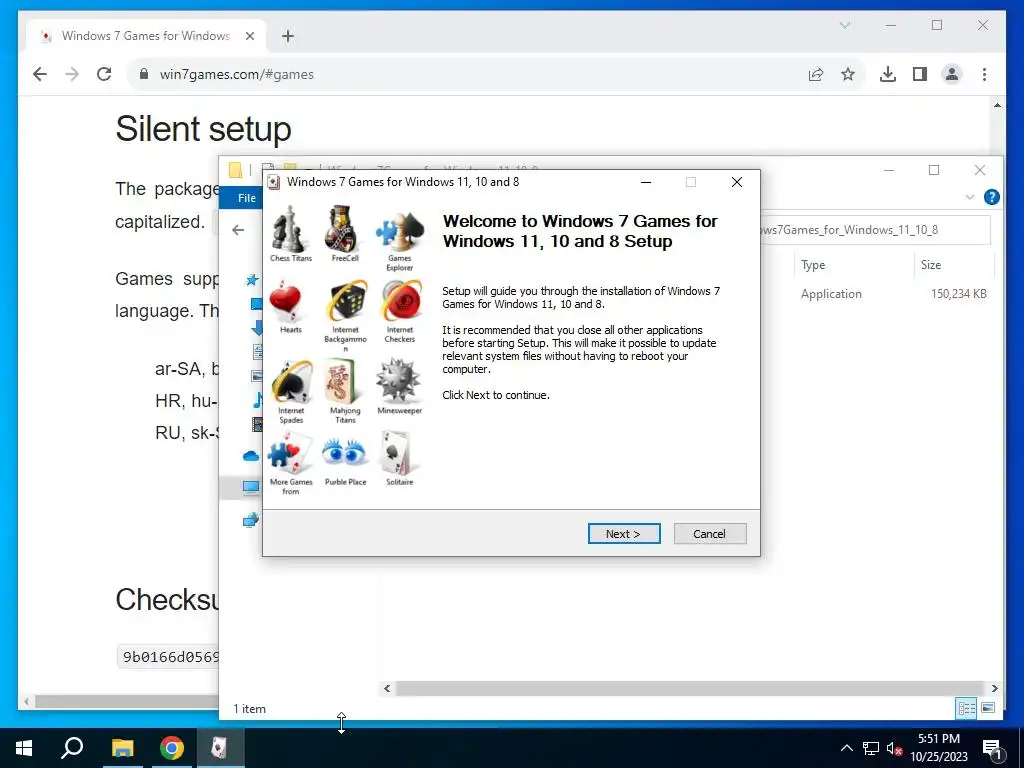Viewport: 1024px width, 768px height.
Task: Click the Mahjong Titans icon
Action: (x=344, y=381)
